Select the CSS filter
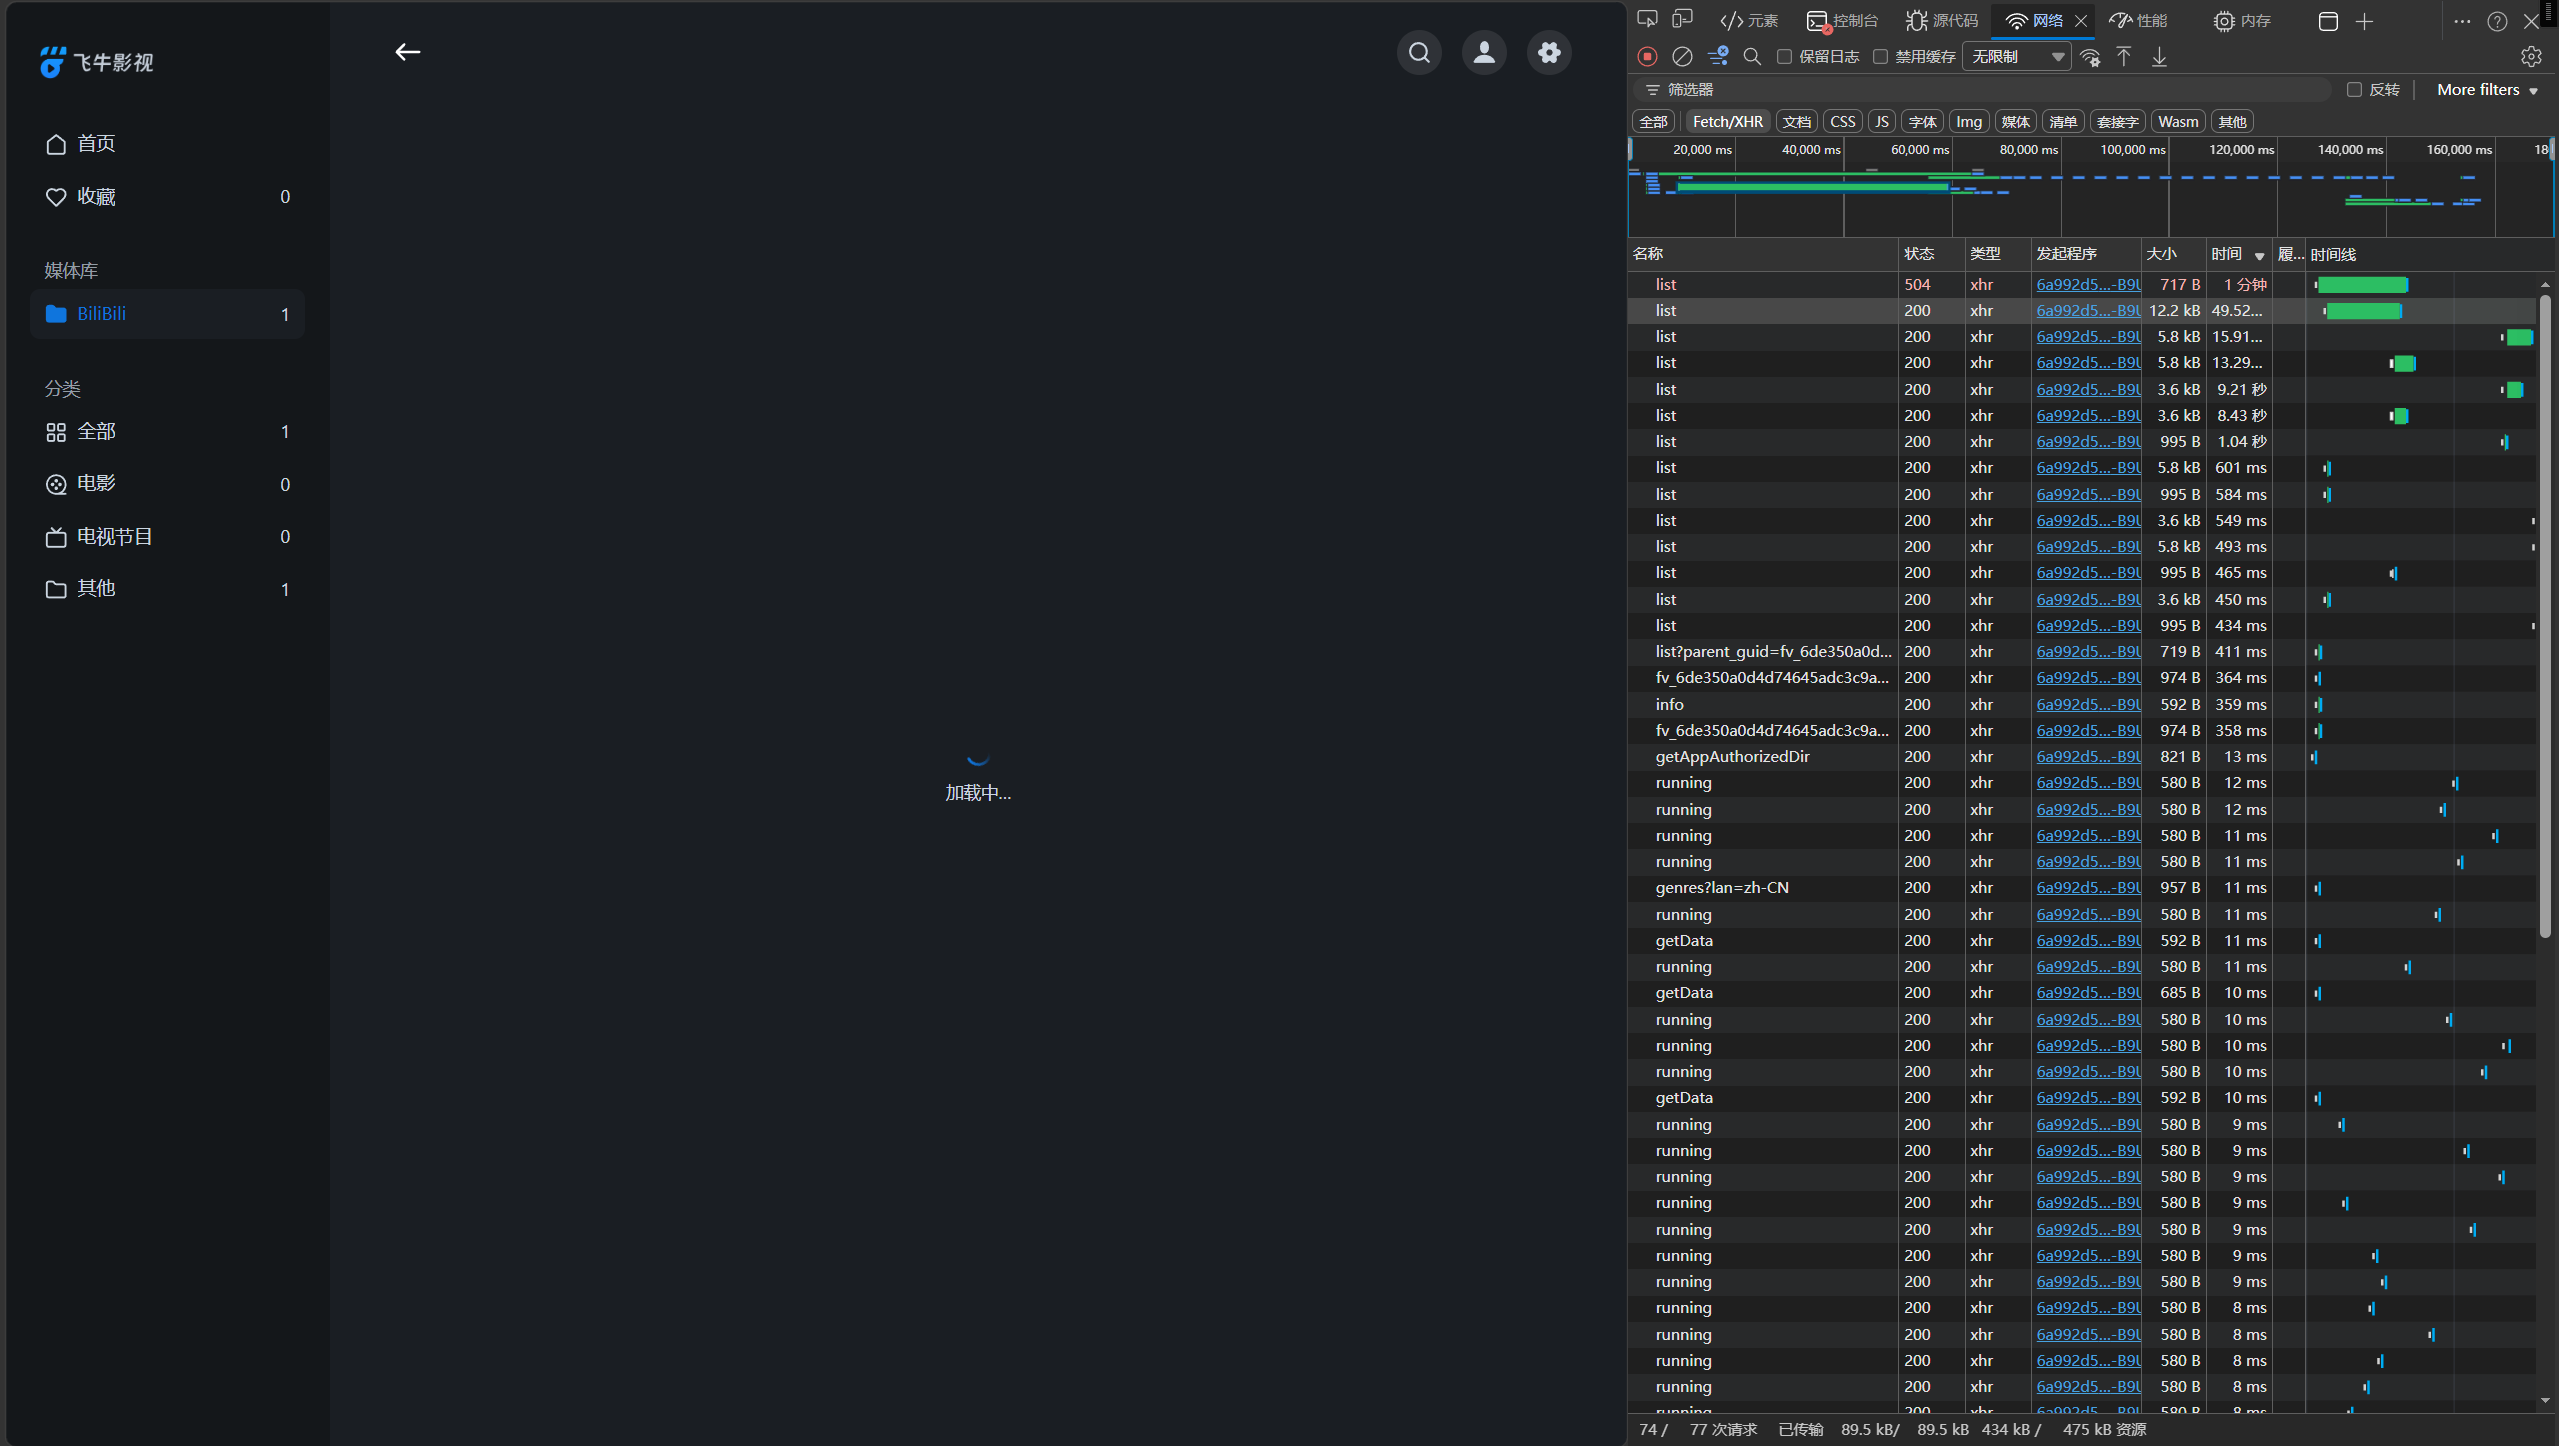 pyautogui.click(x=1842, y=122)
